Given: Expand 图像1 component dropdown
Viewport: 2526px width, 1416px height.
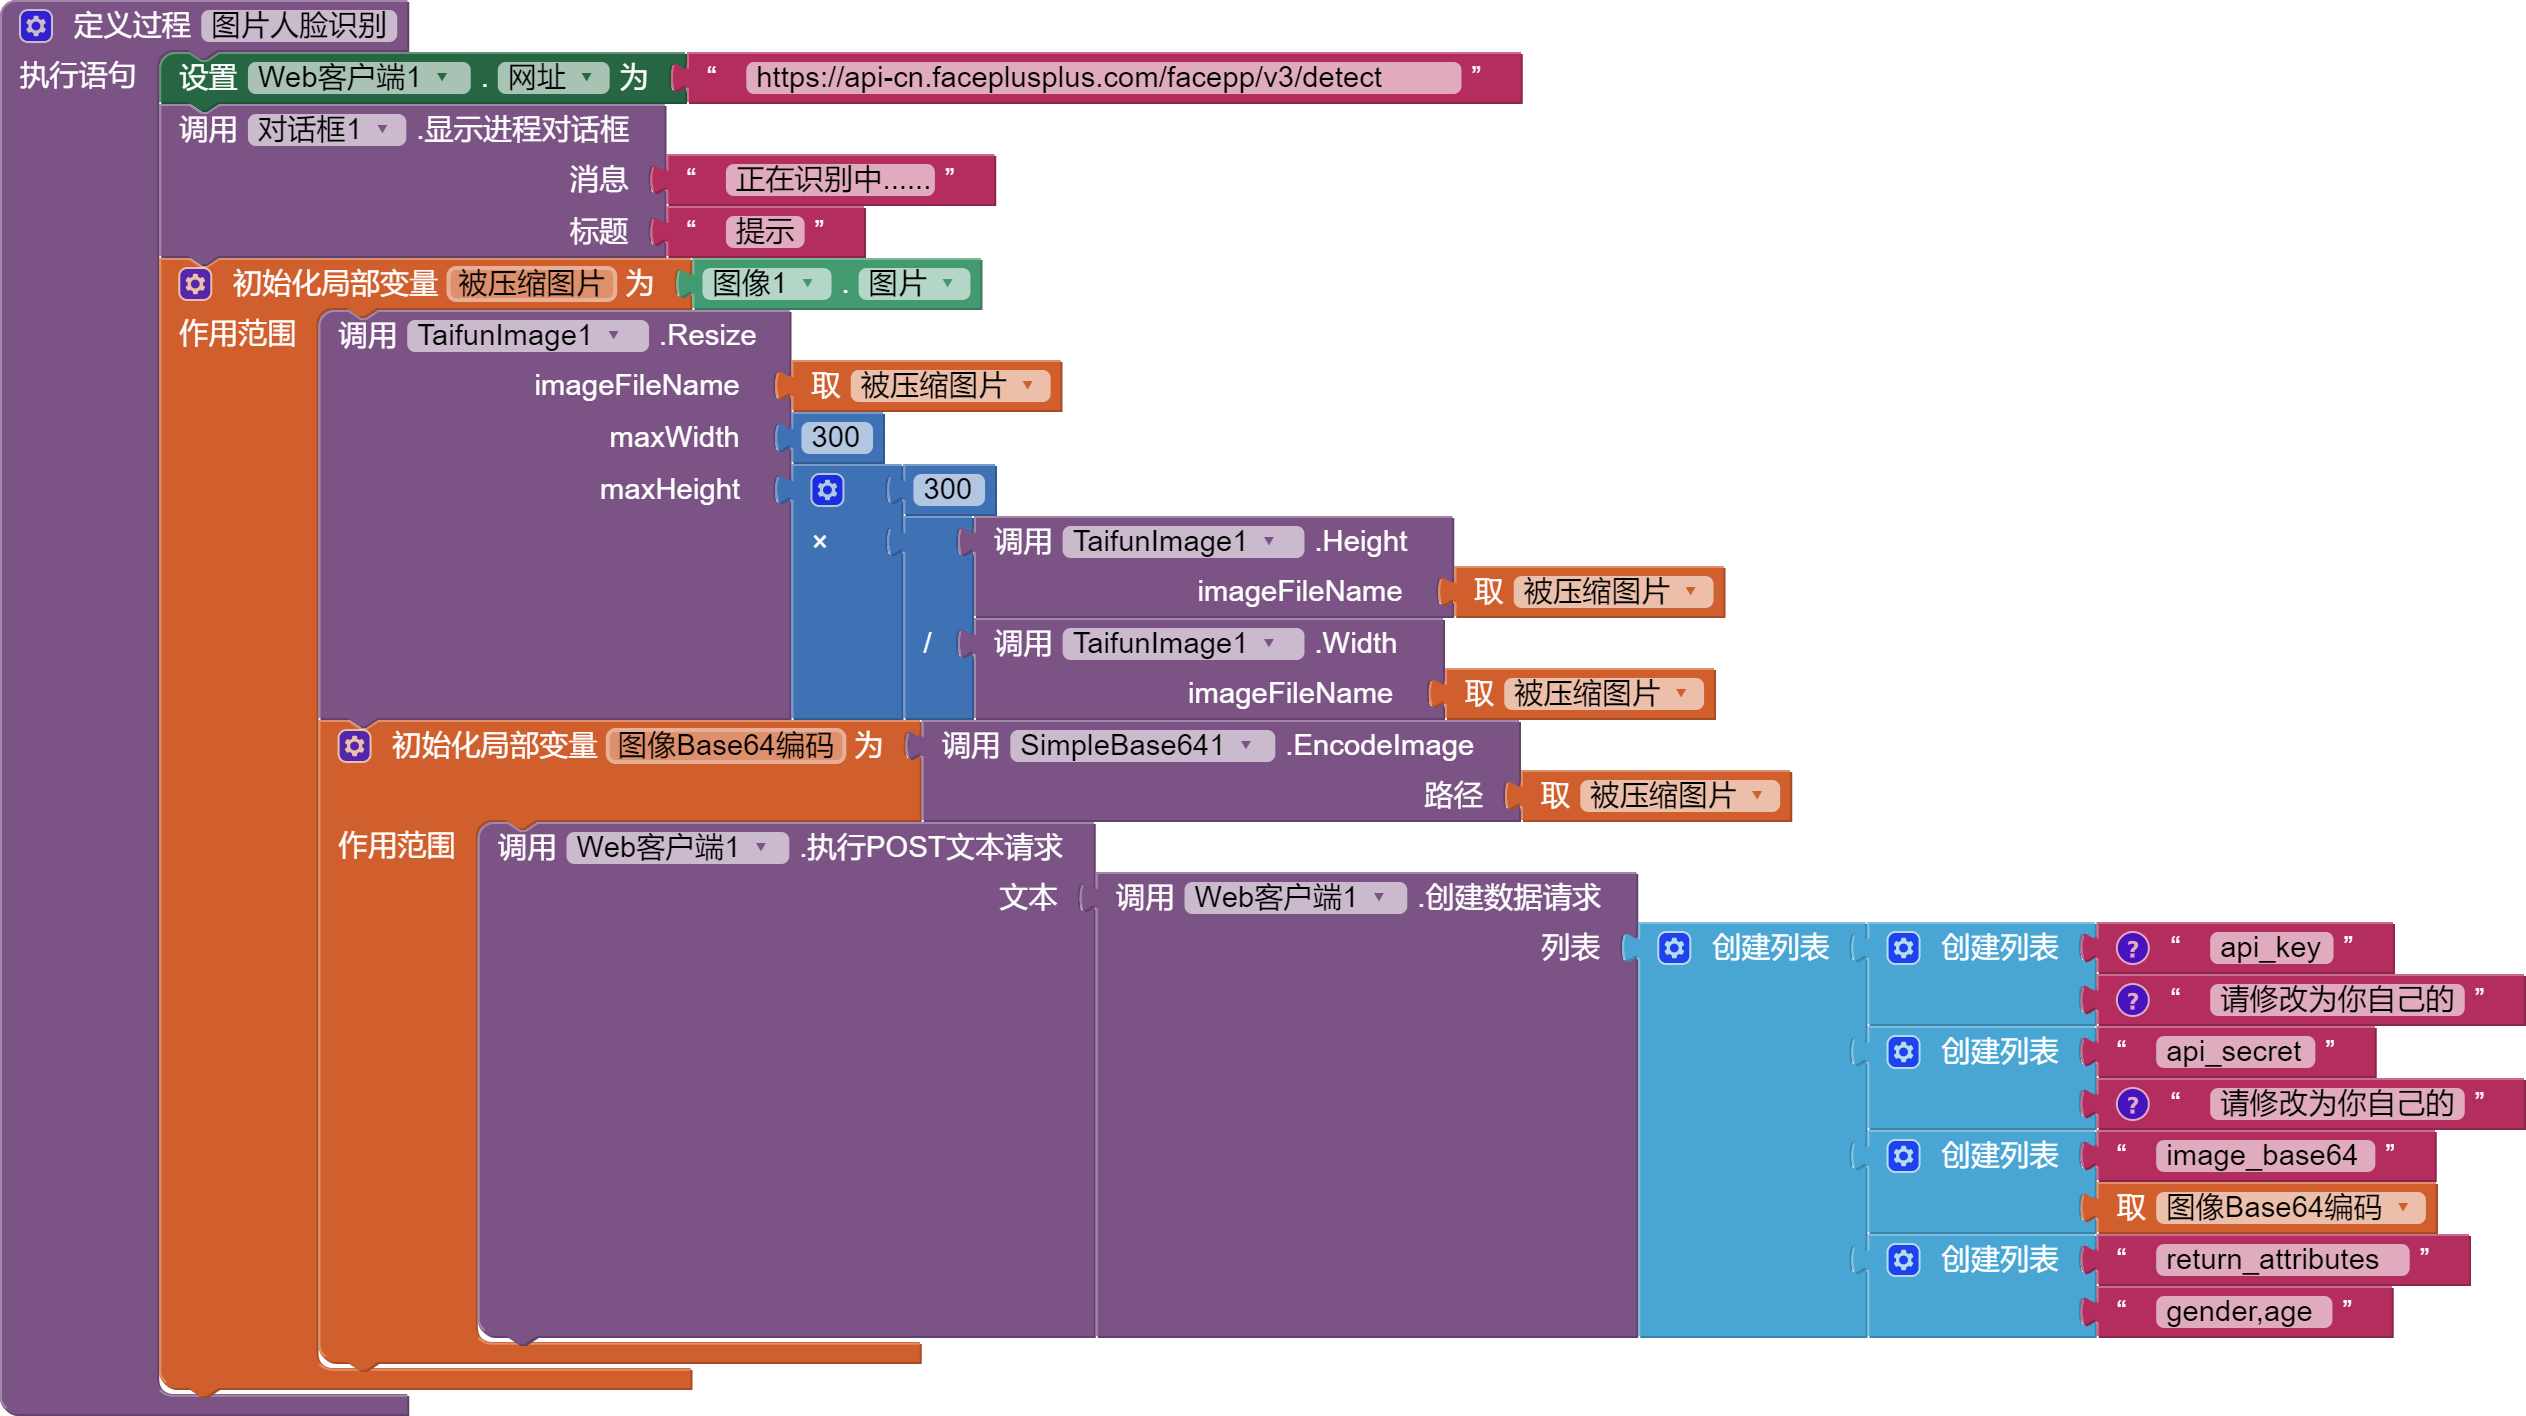Looking at the screenshot, I should (x=807, y=283).
